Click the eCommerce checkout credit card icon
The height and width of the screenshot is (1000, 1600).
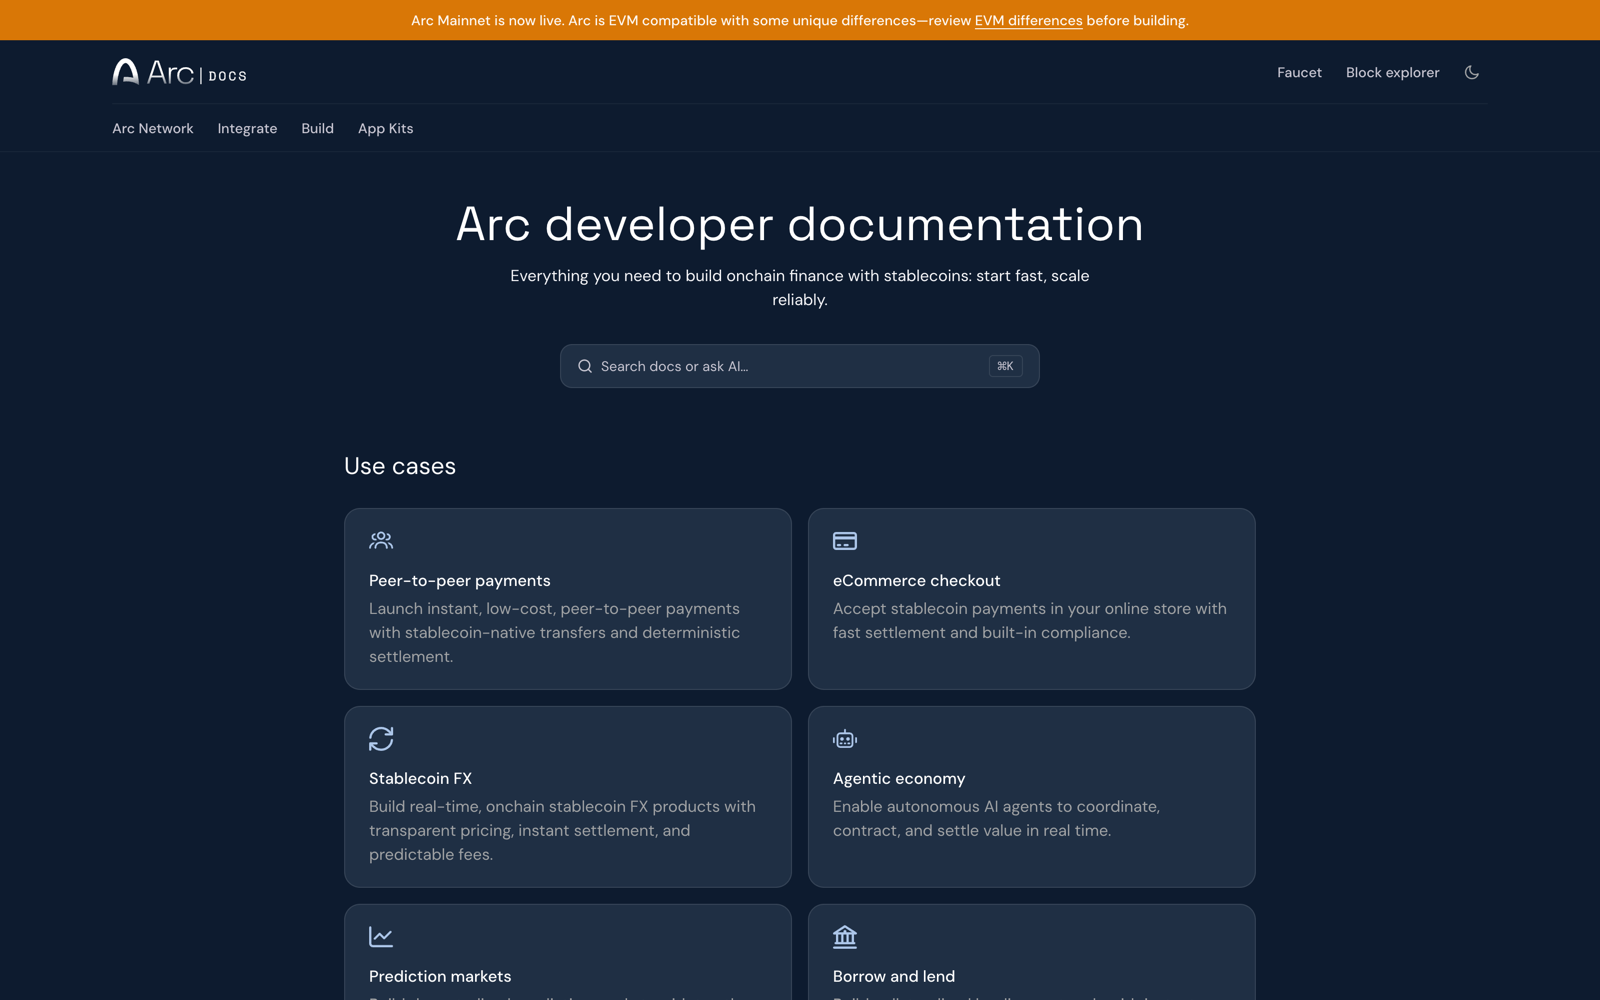pos(845,541)
